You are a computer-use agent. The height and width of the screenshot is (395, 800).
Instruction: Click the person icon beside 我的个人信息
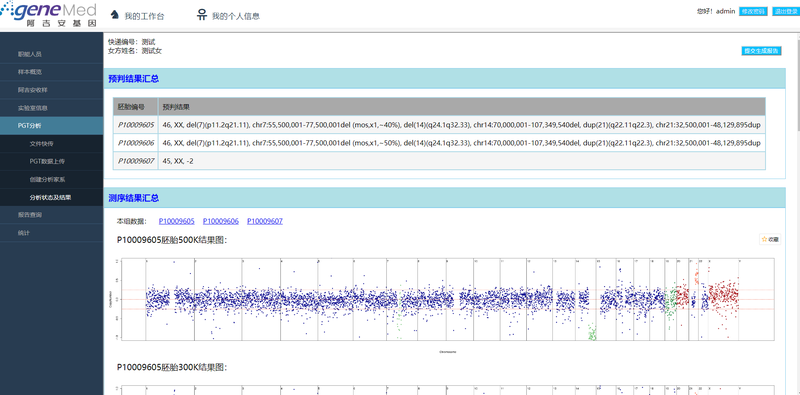[x=202, y=15]
